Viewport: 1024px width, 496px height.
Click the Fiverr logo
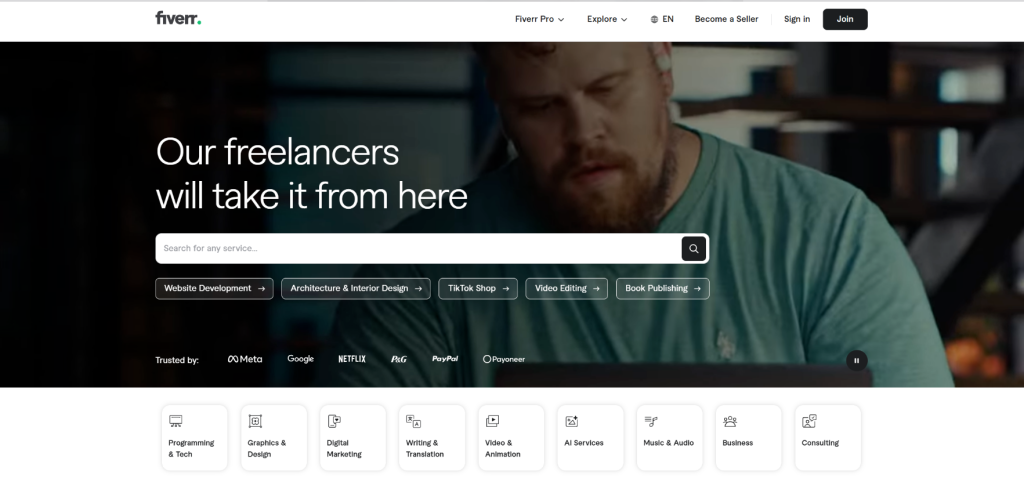[178, 18]
